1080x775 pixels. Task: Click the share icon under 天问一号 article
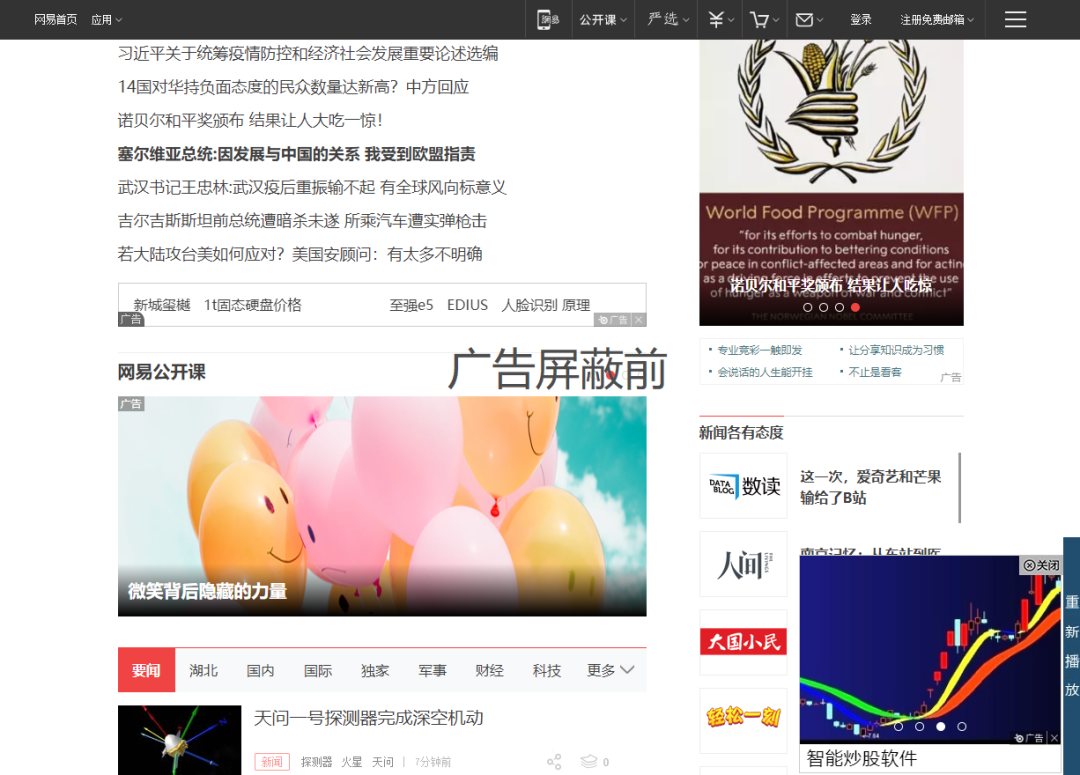pos(554,761)
